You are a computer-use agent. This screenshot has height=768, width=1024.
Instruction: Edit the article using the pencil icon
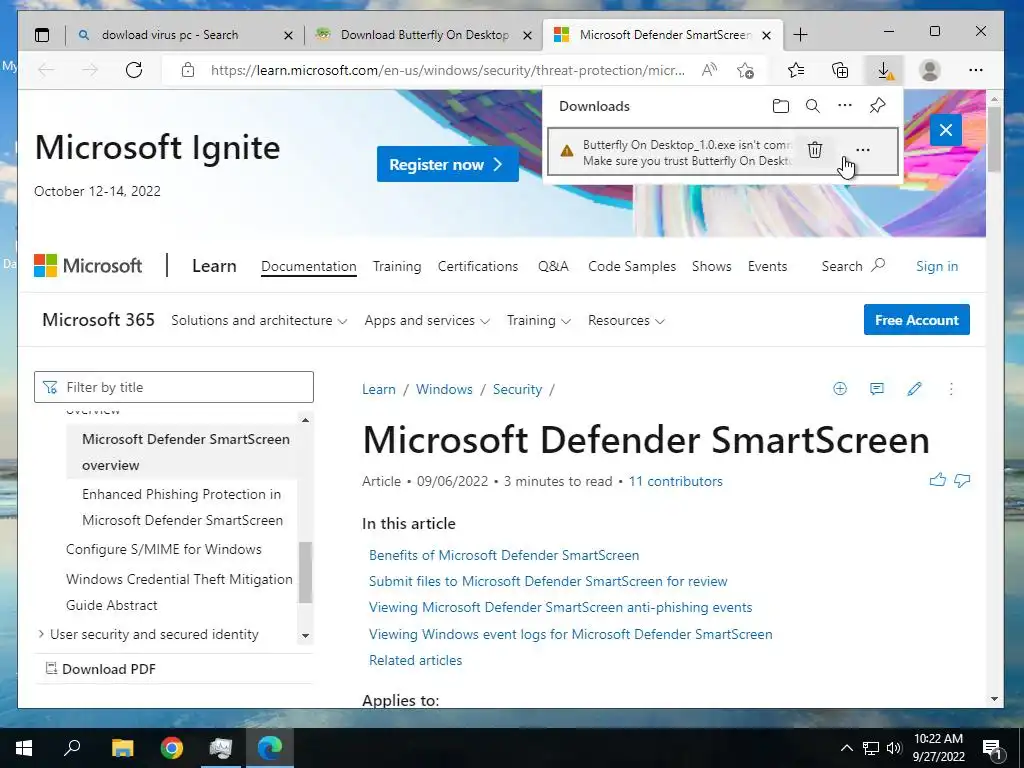pos(914,389)
